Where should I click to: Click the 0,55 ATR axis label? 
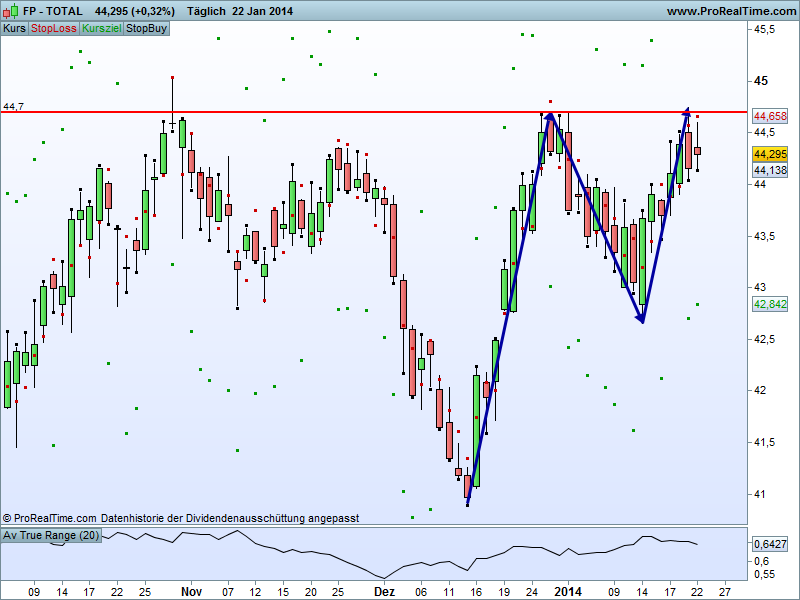coord(764,574)
